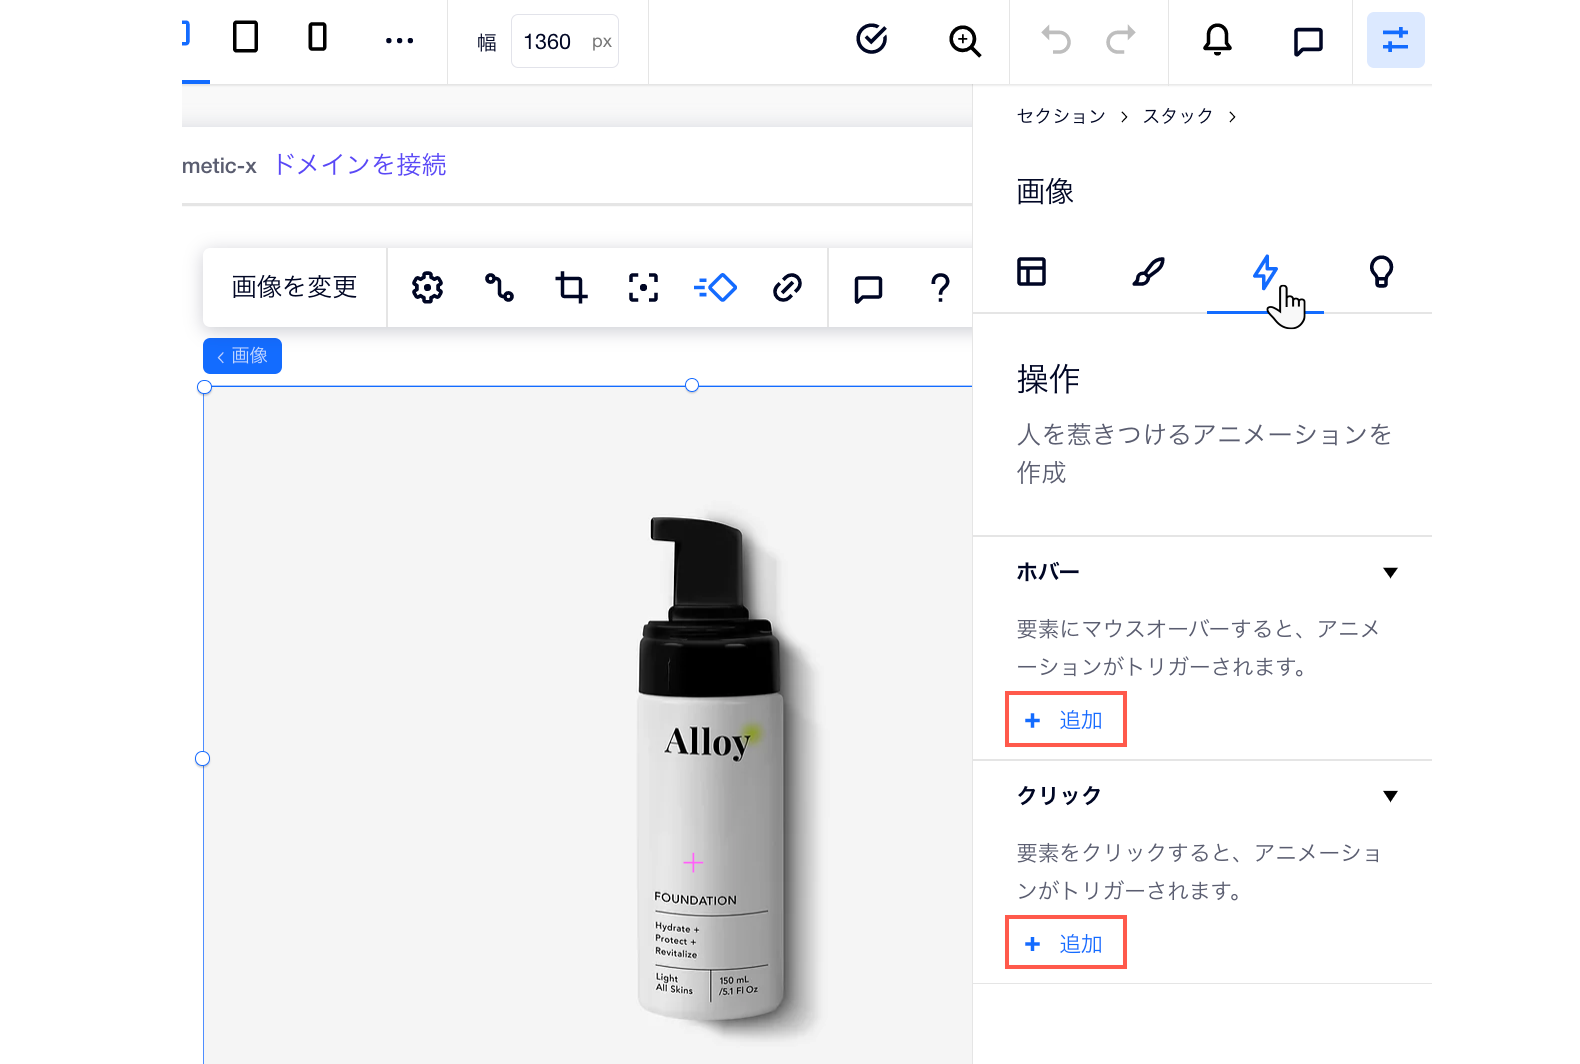Select the crop tool icon
1580x1064 pixels.
(x=571, y=288)
